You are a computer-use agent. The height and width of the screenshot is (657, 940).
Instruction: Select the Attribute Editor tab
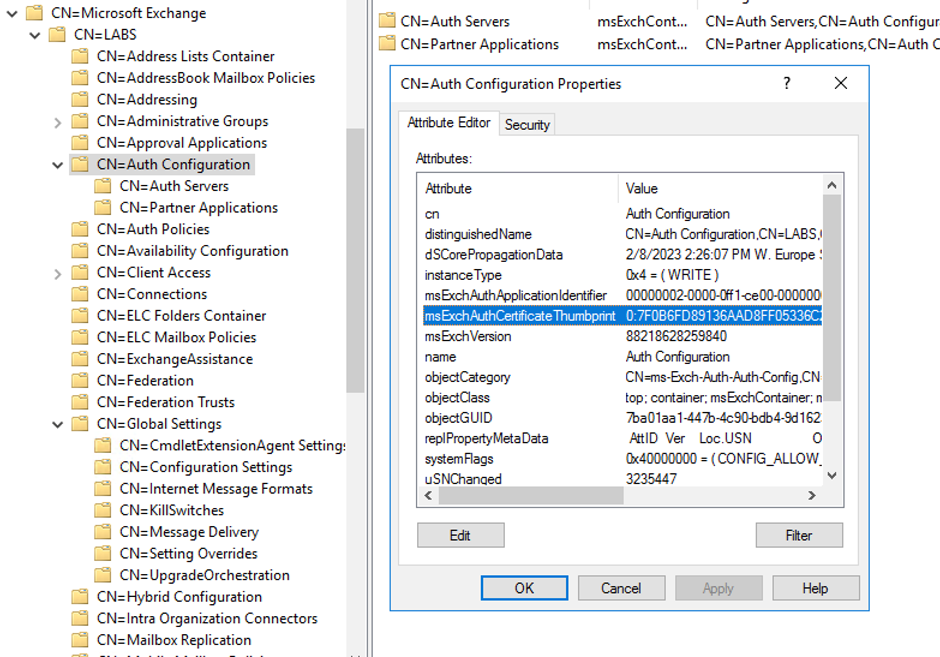pos(448,123)
